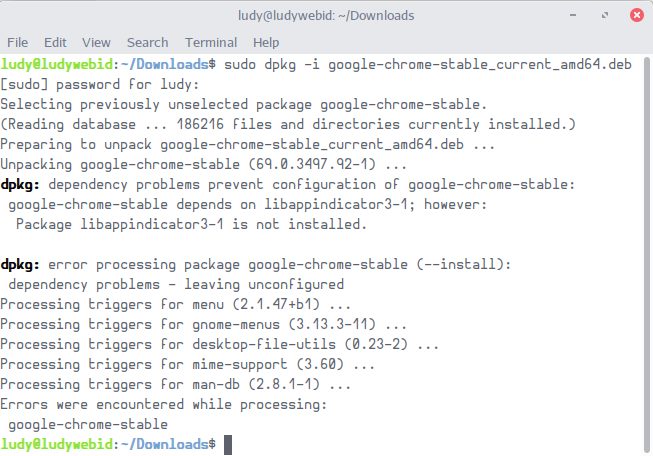653x456 pixels.
Task: Open the File menu
Action: click(x=18, y=43)
